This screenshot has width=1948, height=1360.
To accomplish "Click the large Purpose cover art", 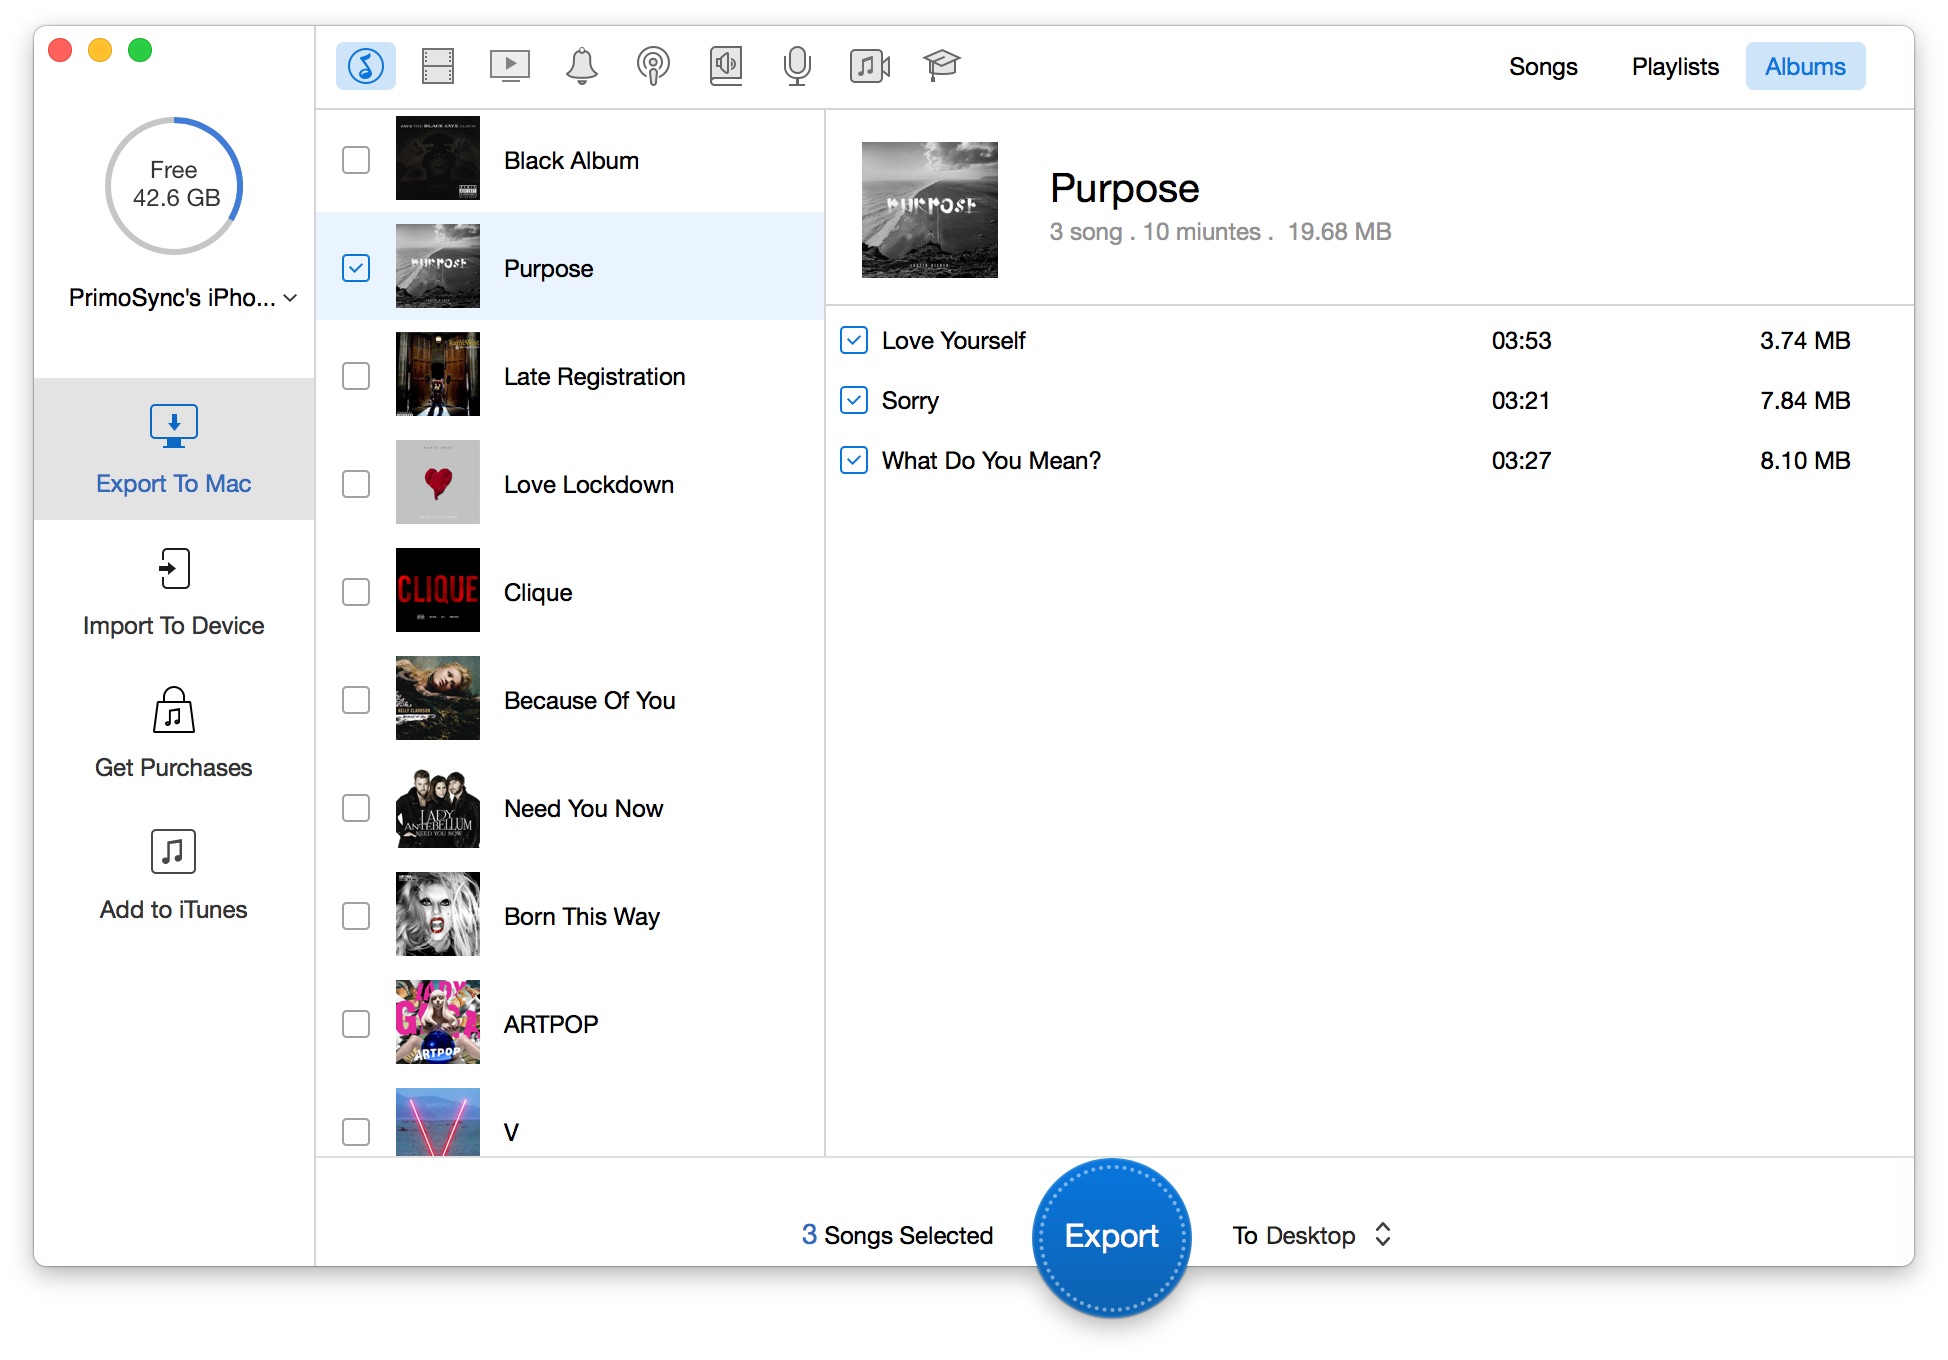I will point(930,210).
